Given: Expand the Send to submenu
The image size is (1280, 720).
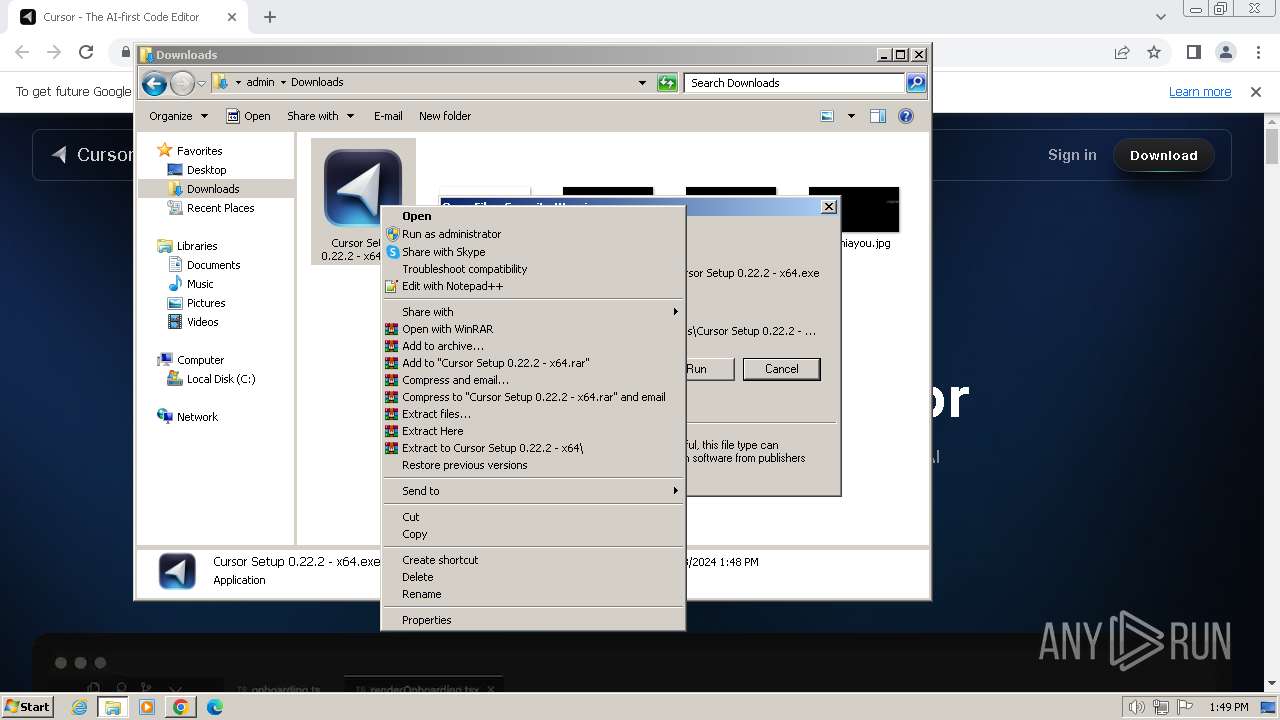Looking at the screenshot, I should (x=533, y=491).
